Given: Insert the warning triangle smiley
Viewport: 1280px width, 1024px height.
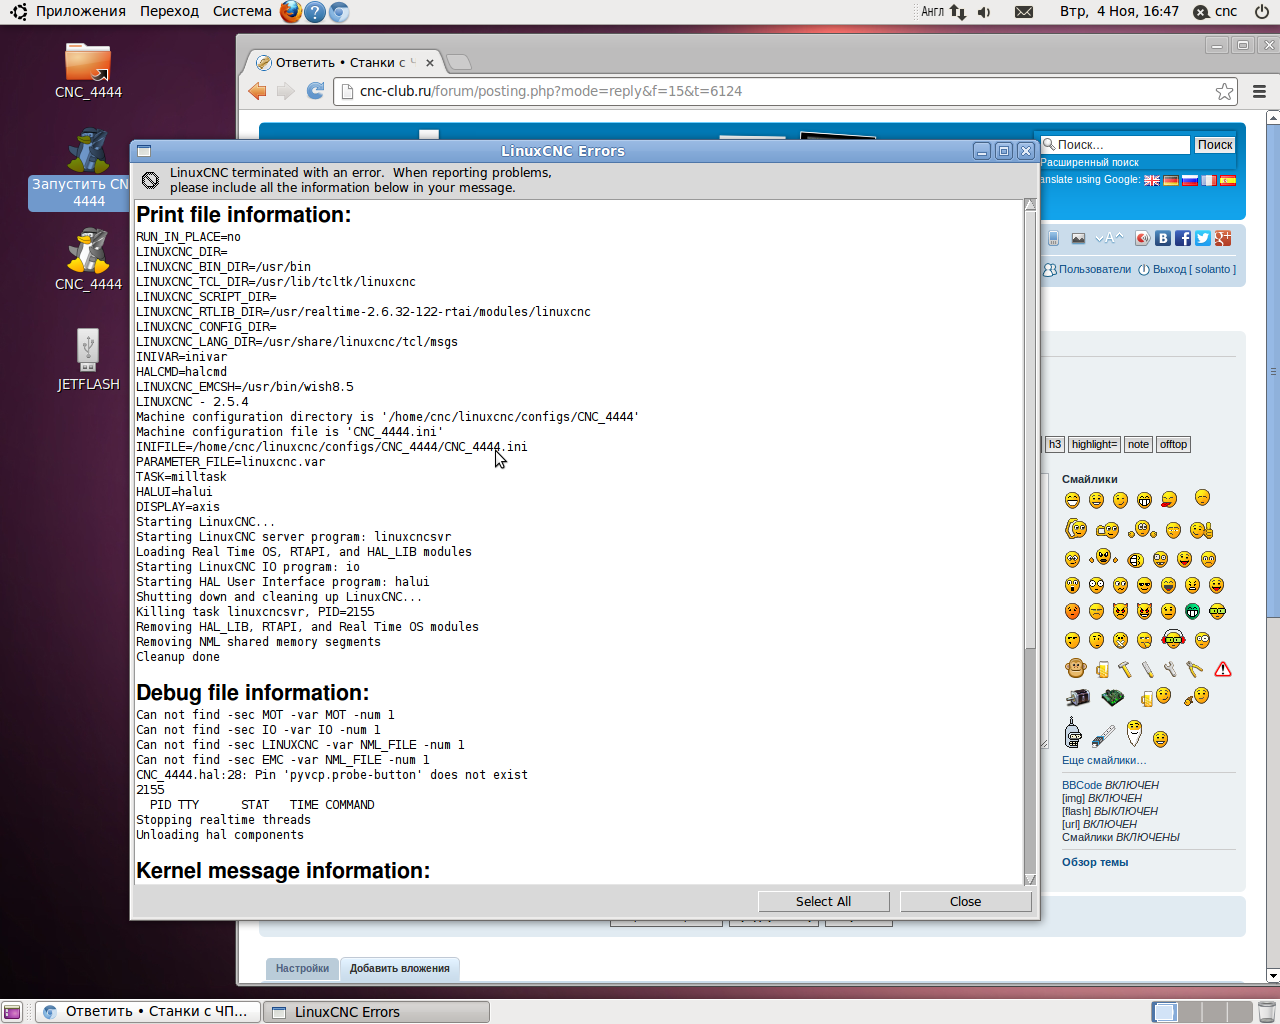Looking at the screenshot, I should pos(1223,669).
